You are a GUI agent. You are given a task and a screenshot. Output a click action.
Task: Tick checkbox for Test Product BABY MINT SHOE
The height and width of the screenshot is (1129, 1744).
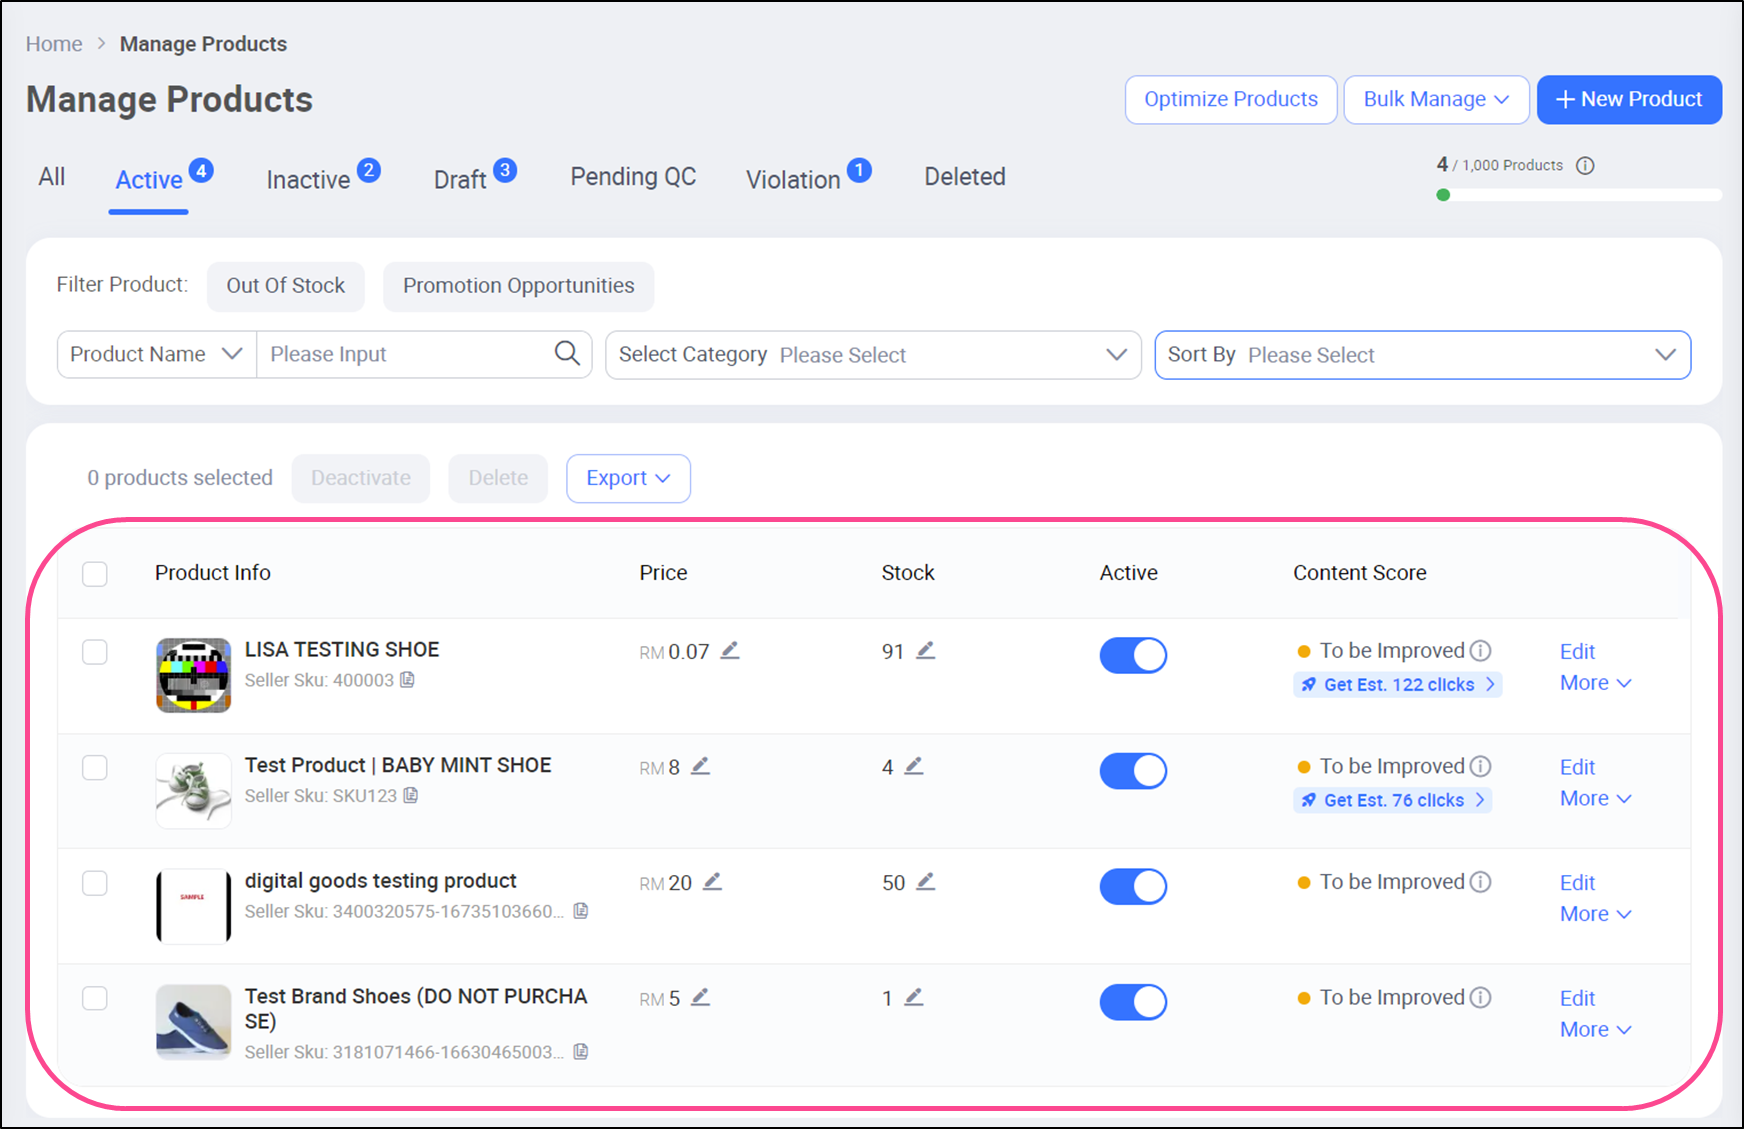(x=95, y=768)
